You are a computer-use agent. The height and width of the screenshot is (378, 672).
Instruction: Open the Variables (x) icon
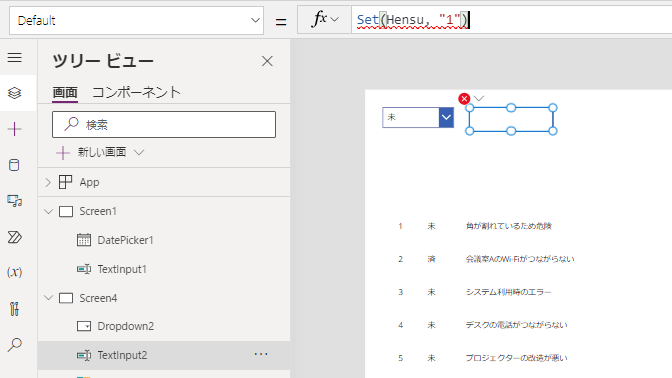15,272
